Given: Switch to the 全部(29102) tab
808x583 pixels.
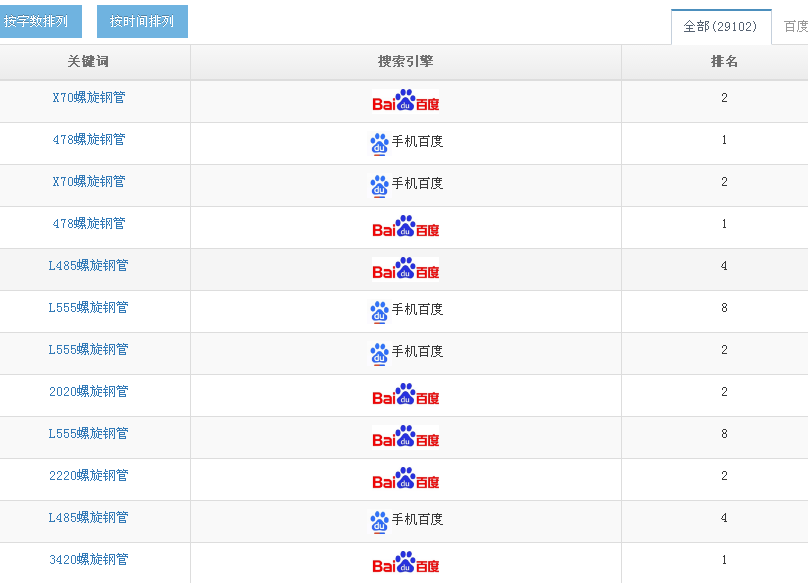Looking at the screenshot, I should point(720,27).
